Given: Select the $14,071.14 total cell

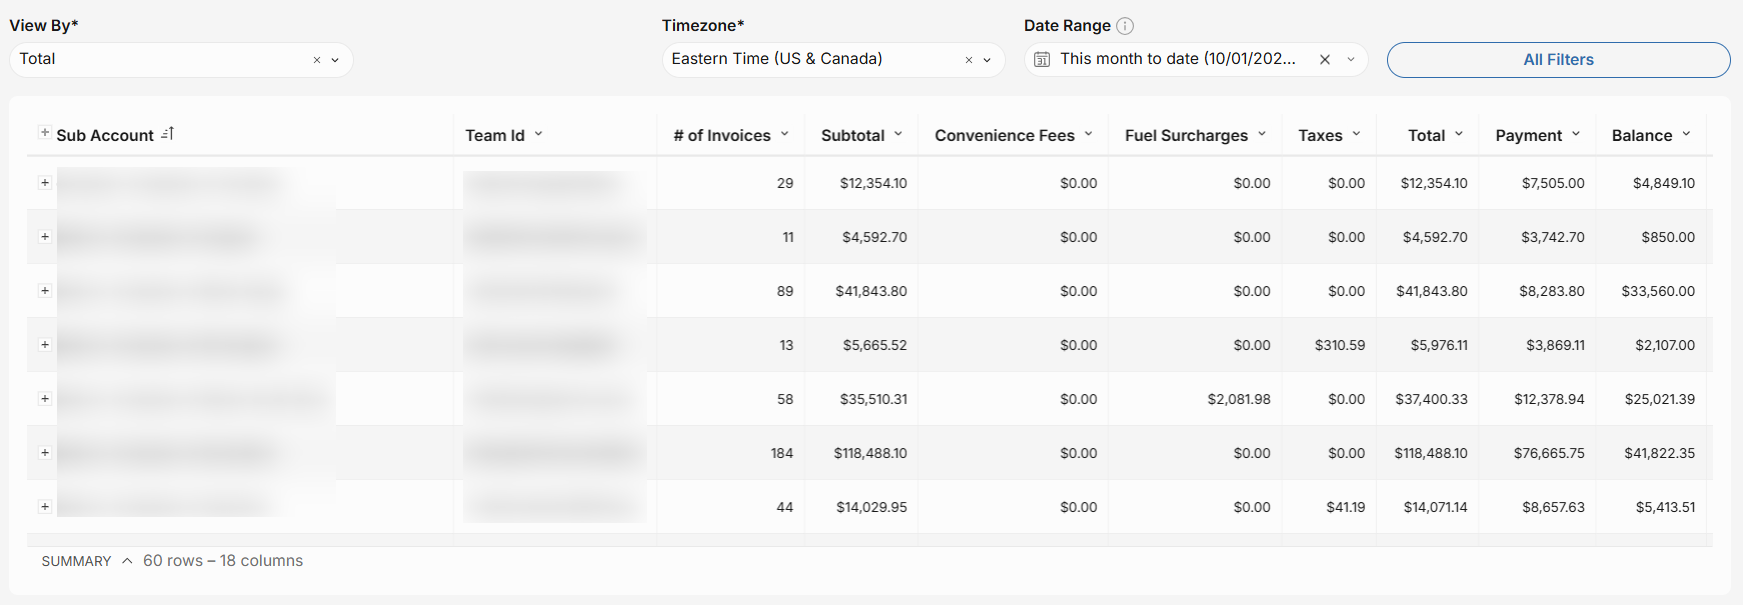Looking at the screenshot, I should click(1436, 508).
